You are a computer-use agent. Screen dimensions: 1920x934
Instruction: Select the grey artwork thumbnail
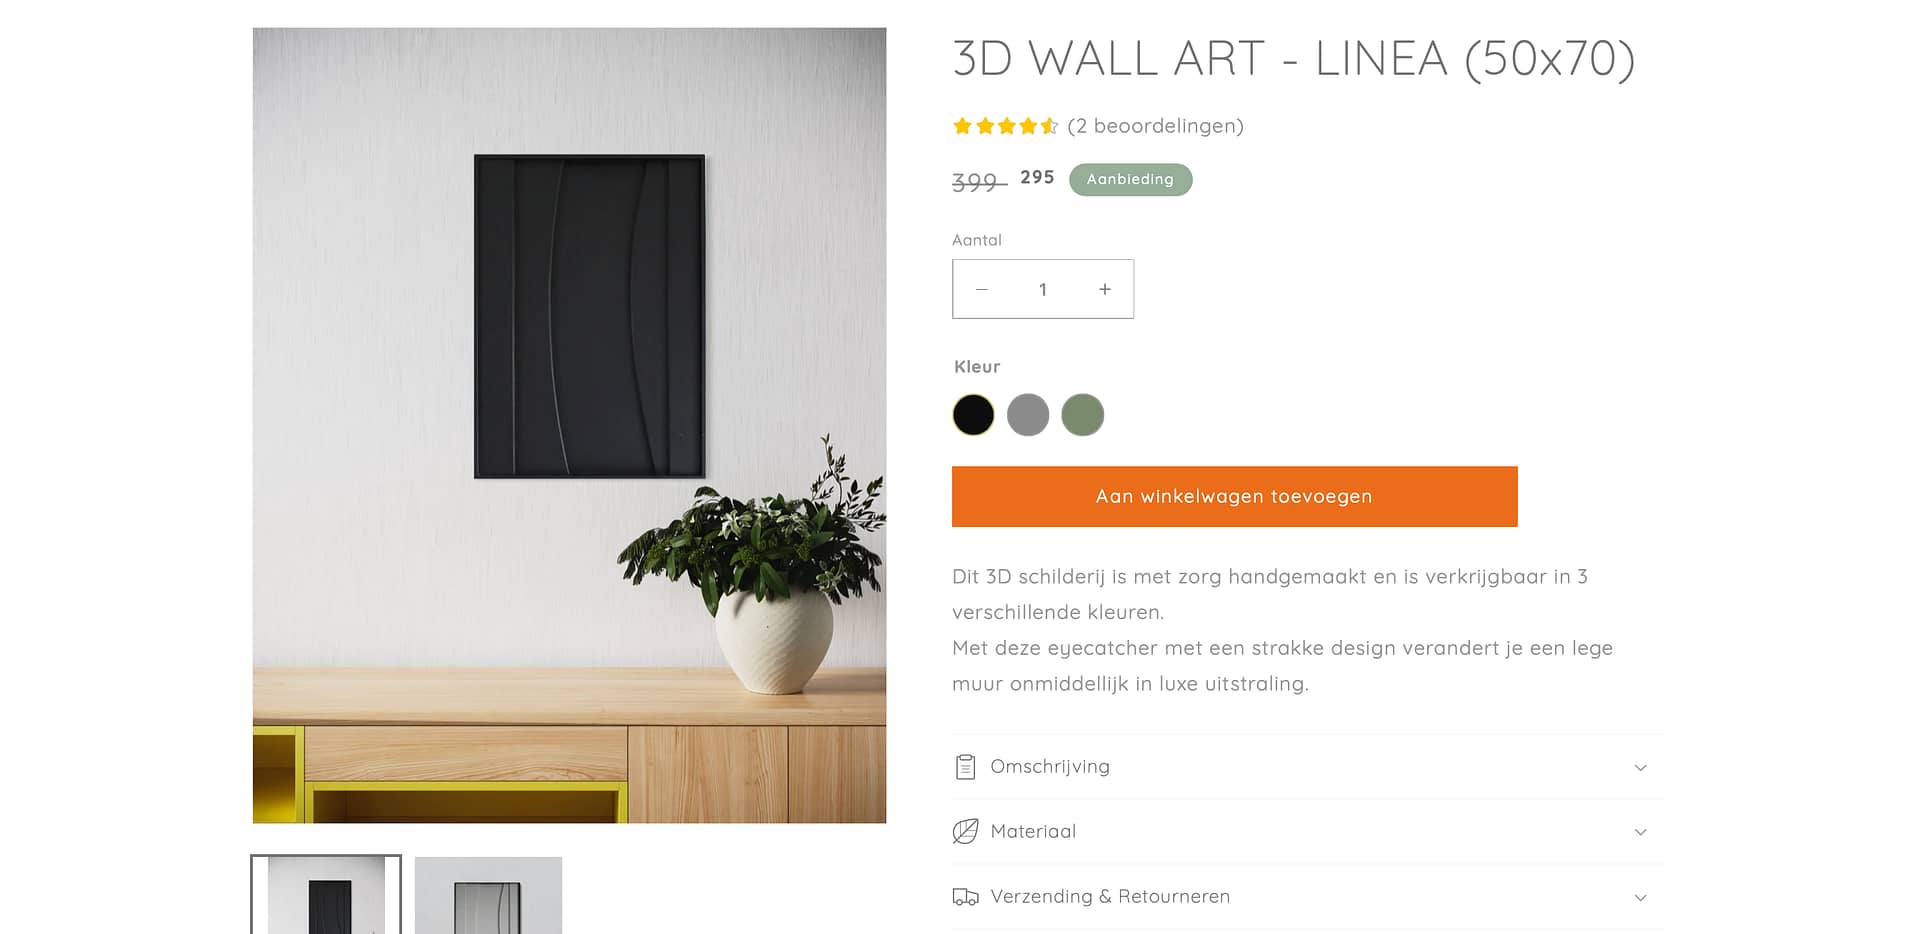(488, 895)
